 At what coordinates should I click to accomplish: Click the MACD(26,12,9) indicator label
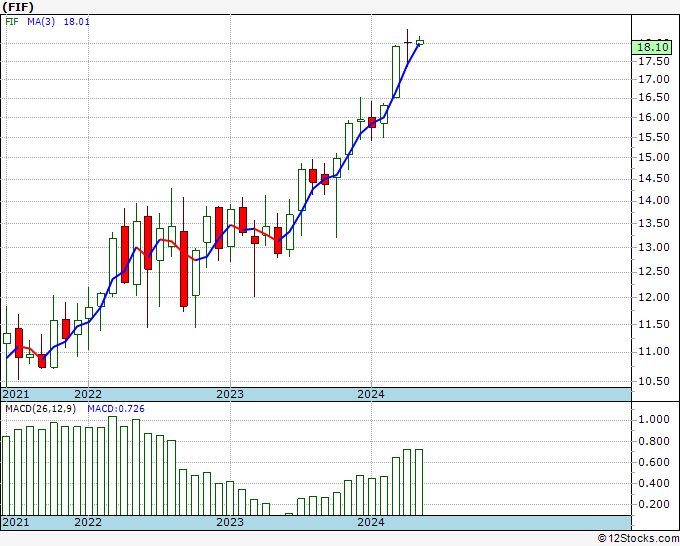(41, 409)
